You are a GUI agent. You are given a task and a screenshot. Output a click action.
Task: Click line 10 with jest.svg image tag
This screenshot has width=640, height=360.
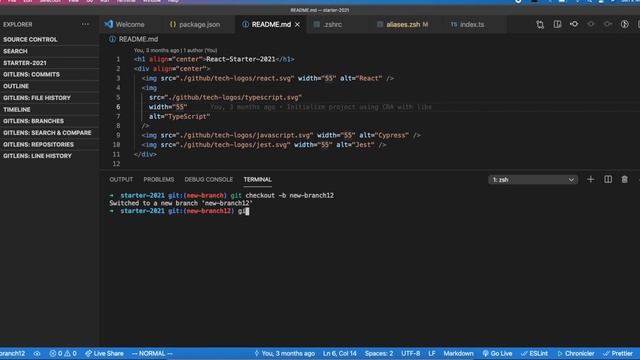[264, 145]
